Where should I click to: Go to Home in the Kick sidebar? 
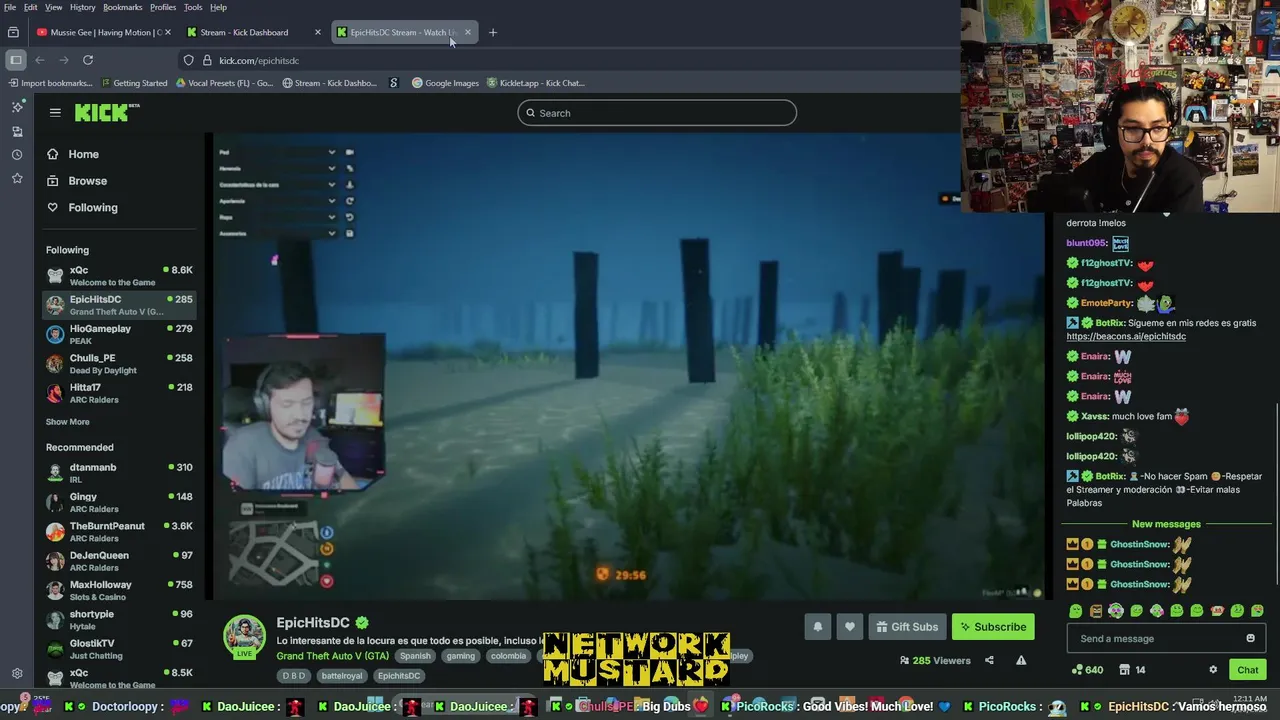pos(84,154)
